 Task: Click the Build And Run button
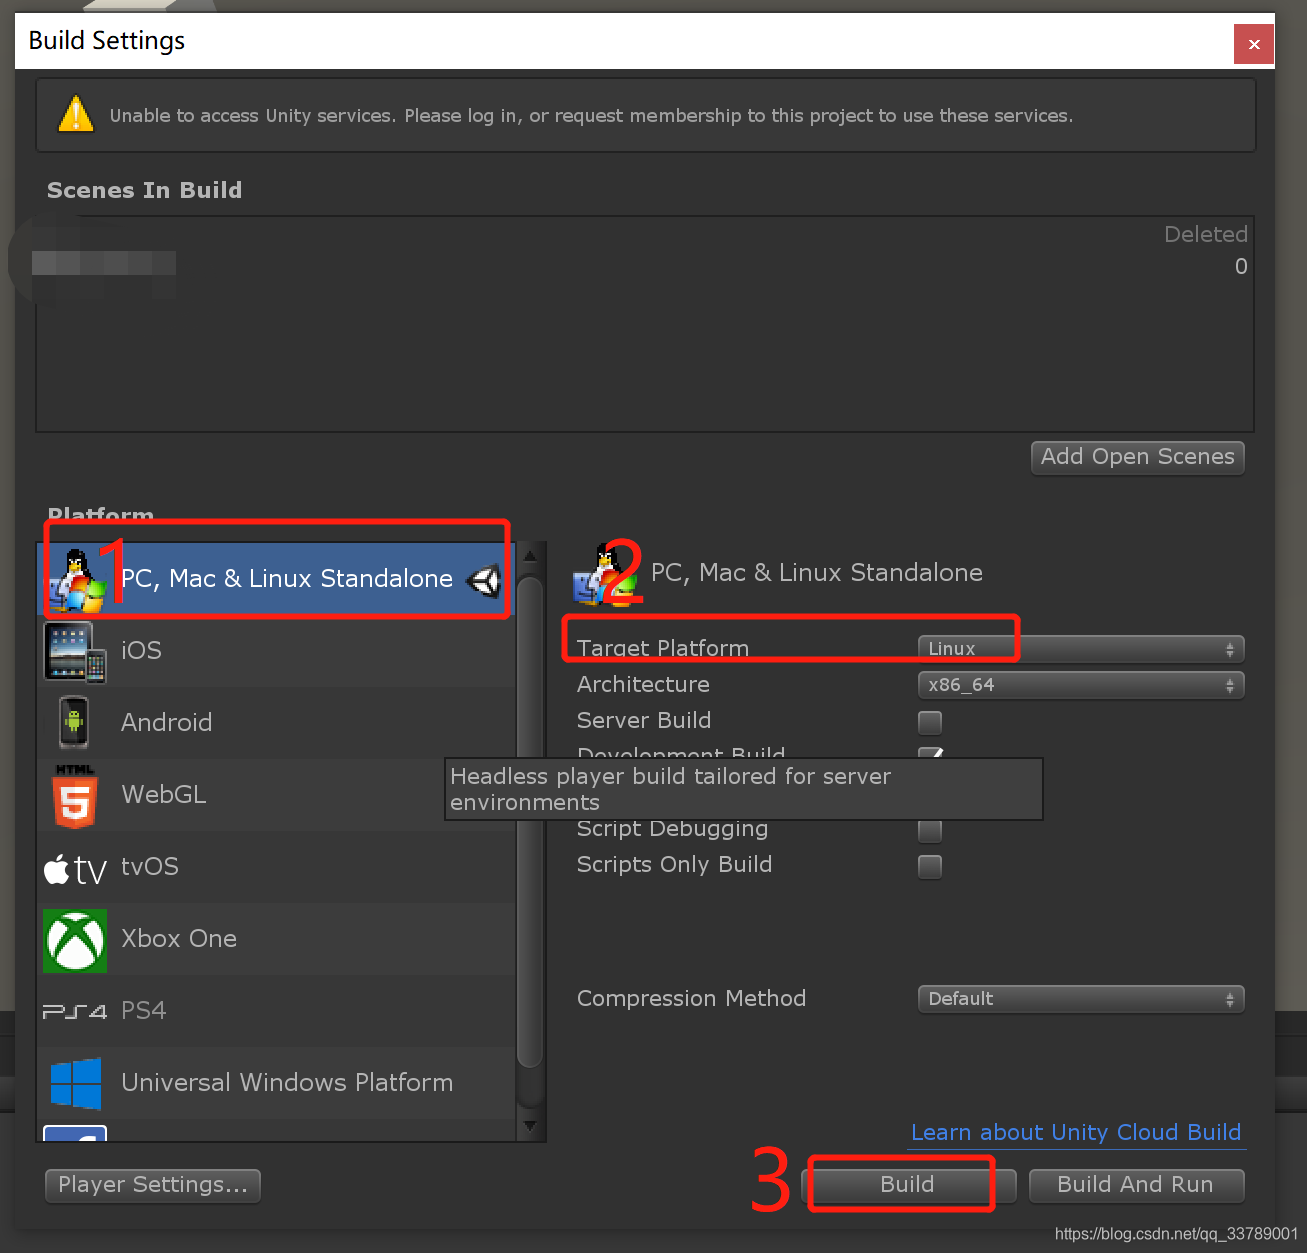pyautogui.click(x=1136, y=1185)
